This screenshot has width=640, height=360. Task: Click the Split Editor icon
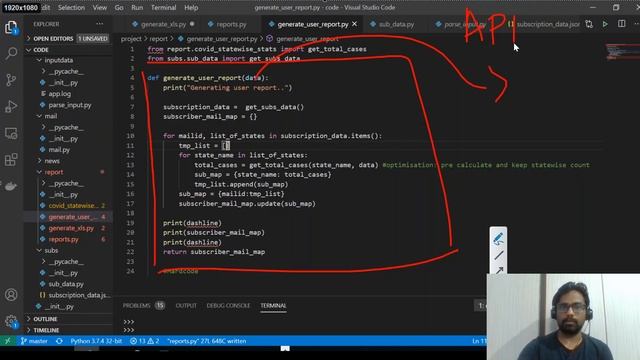621,24
